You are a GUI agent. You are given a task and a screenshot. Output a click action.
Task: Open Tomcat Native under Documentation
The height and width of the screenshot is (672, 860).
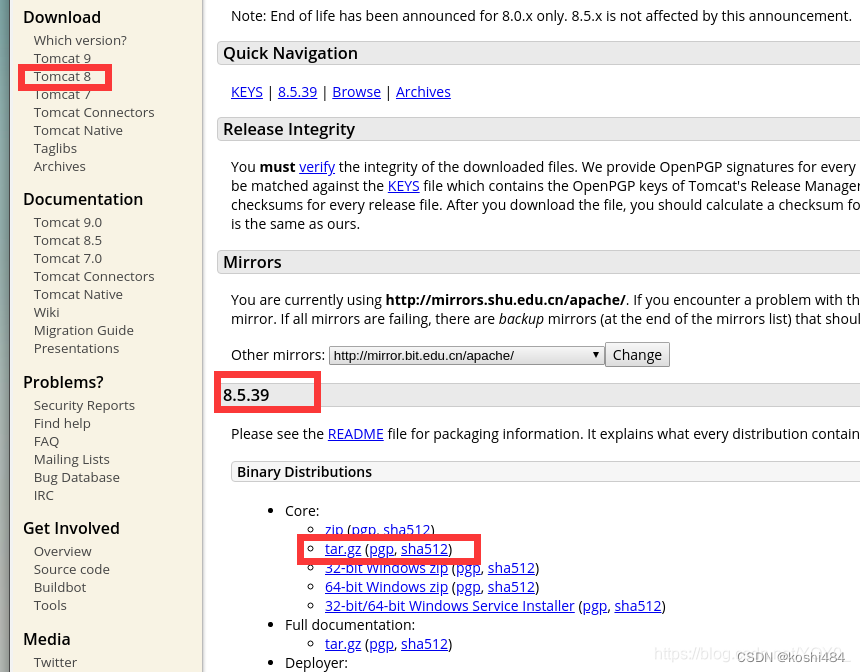click(x=78, y=295)
